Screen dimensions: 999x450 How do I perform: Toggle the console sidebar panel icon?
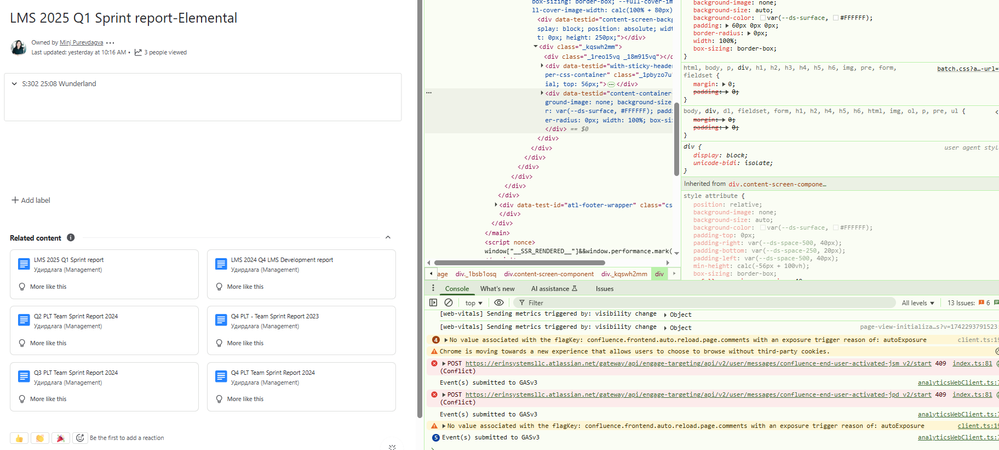[433, 302]
